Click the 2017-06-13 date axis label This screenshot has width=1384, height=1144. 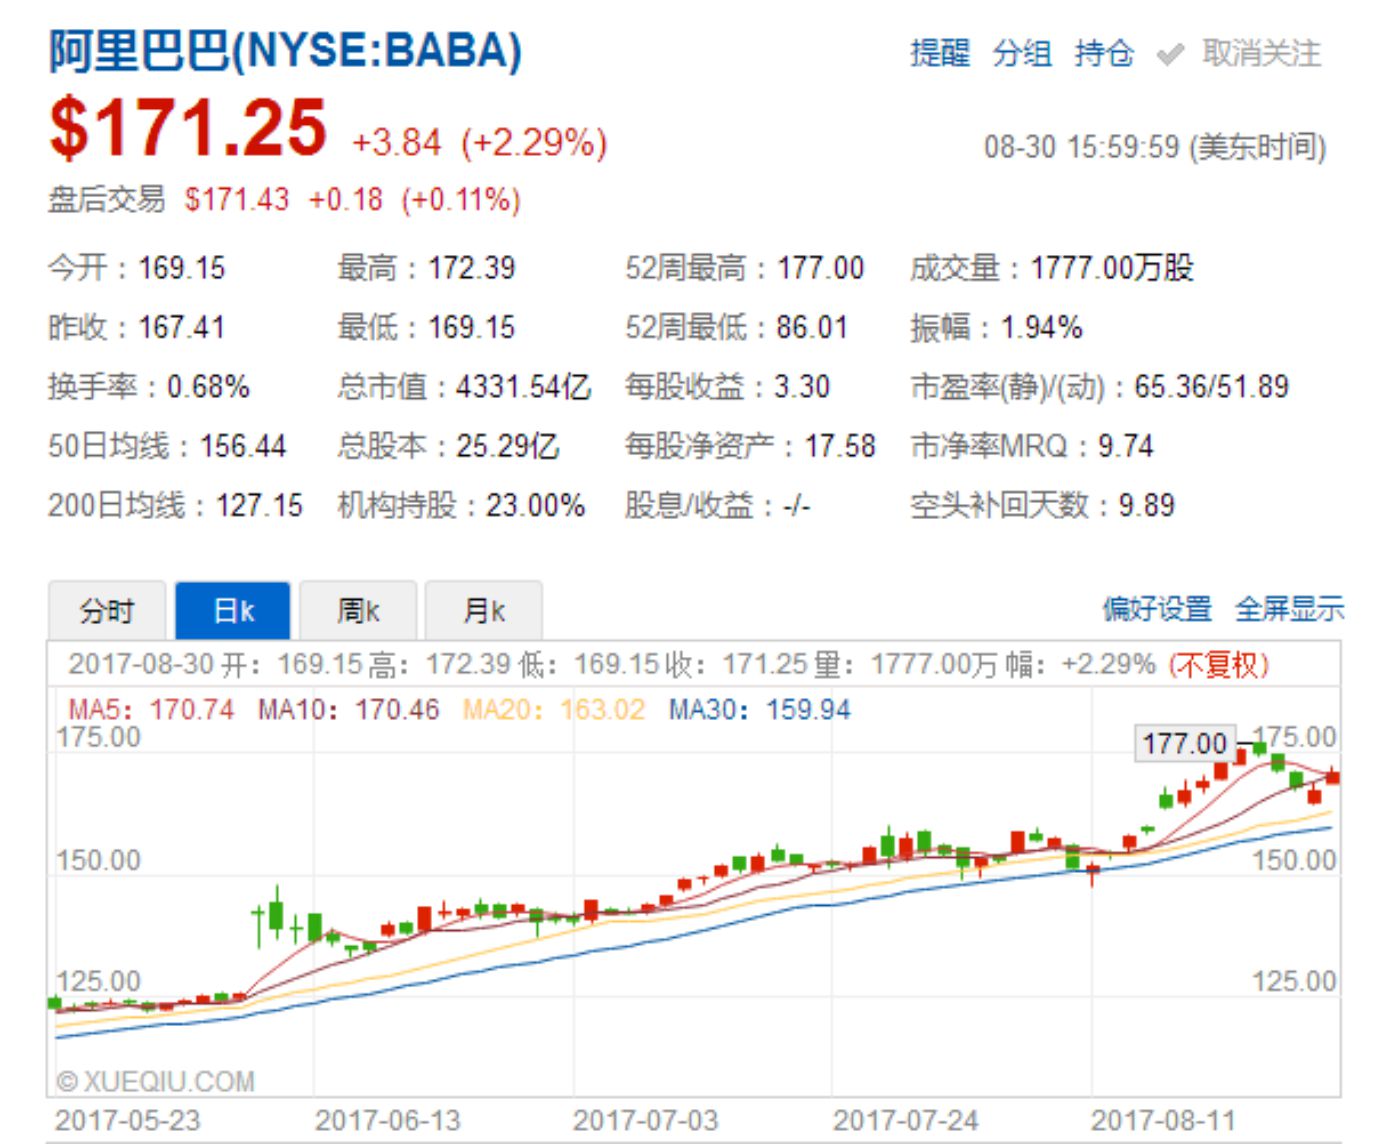point(388,1120)
